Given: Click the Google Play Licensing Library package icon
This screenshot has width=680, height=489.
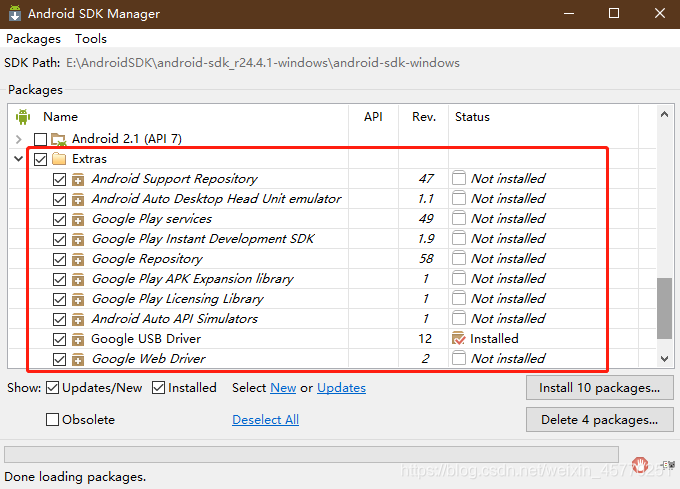Looking at the screenshot, I should coord(78,299).
